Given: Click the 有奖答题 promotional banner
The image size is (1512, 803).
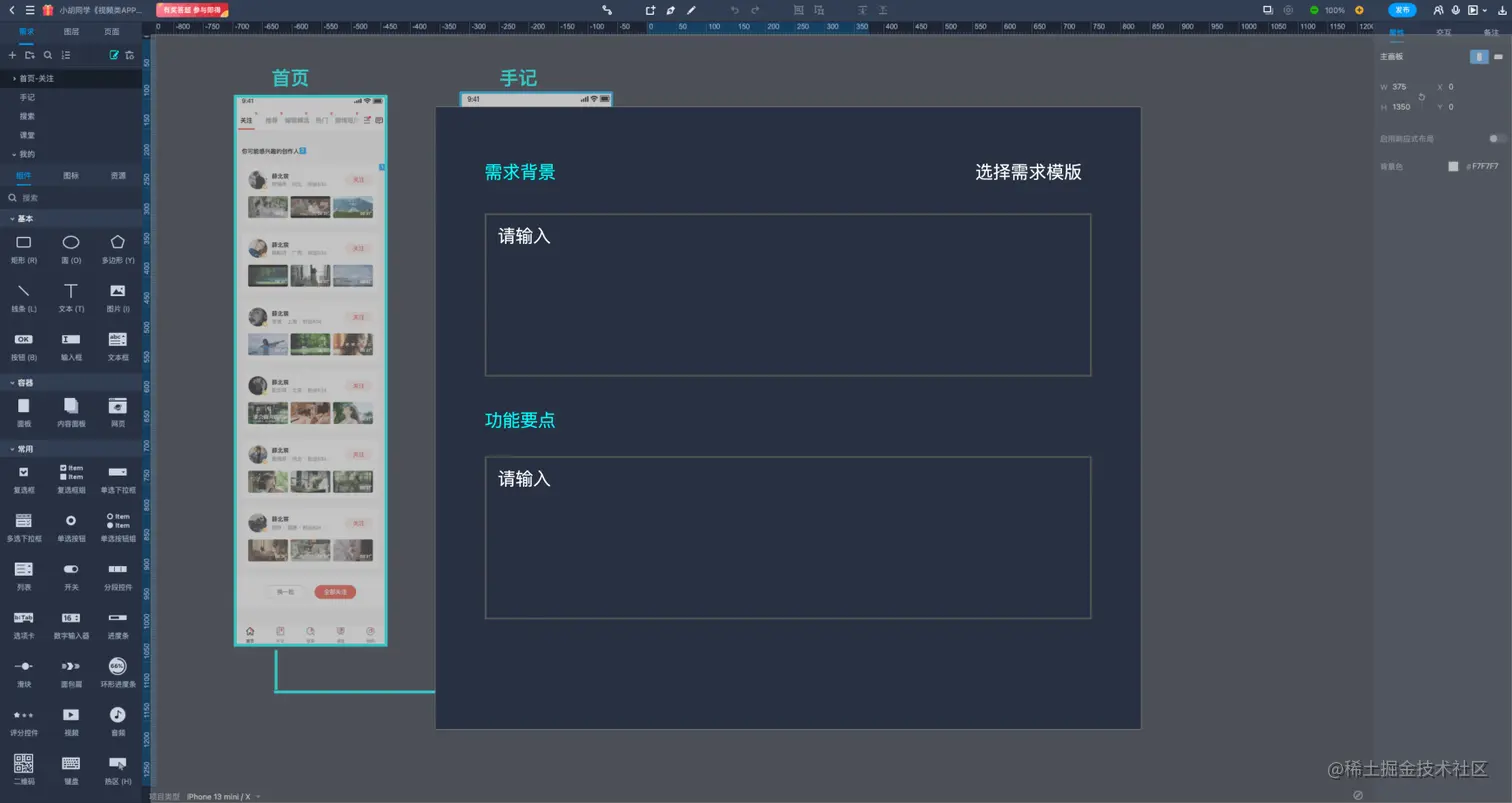Looking at the screenshot, I should pos(192,10).
